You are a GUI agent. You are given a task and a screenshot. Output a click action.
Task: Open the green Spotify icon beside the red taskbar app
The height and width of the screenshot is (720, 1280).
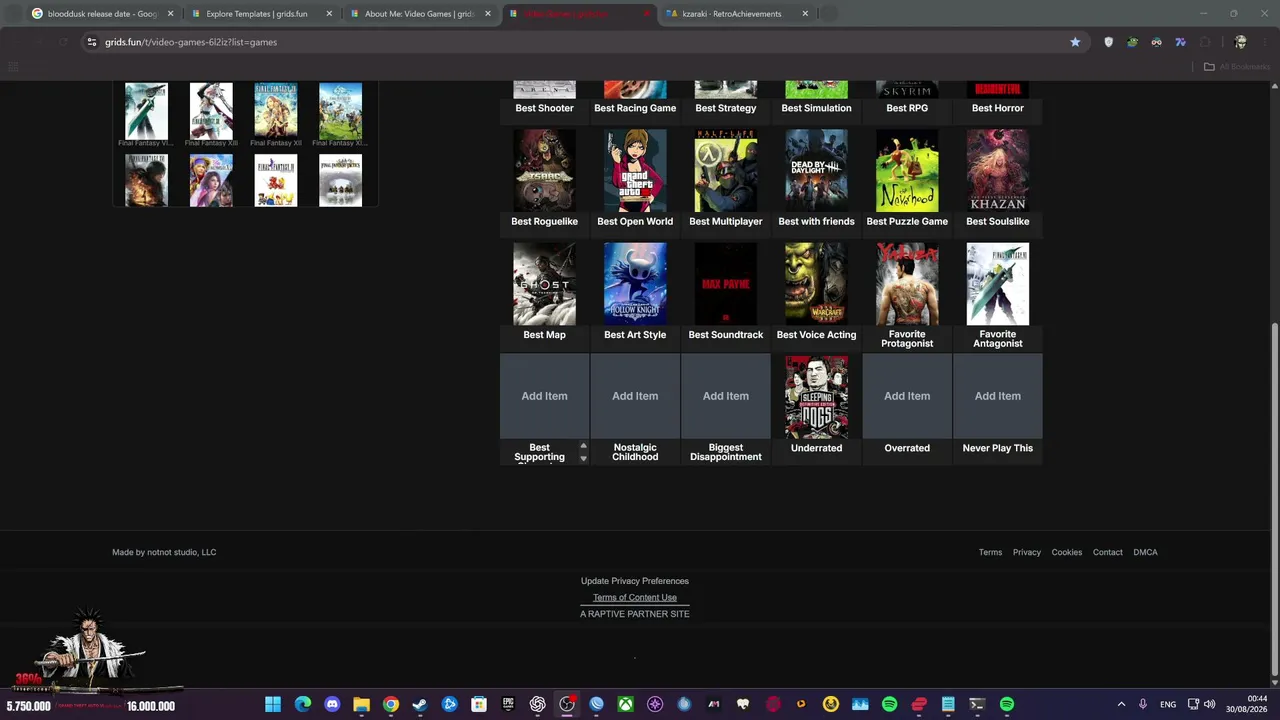(x=889, y=704)
